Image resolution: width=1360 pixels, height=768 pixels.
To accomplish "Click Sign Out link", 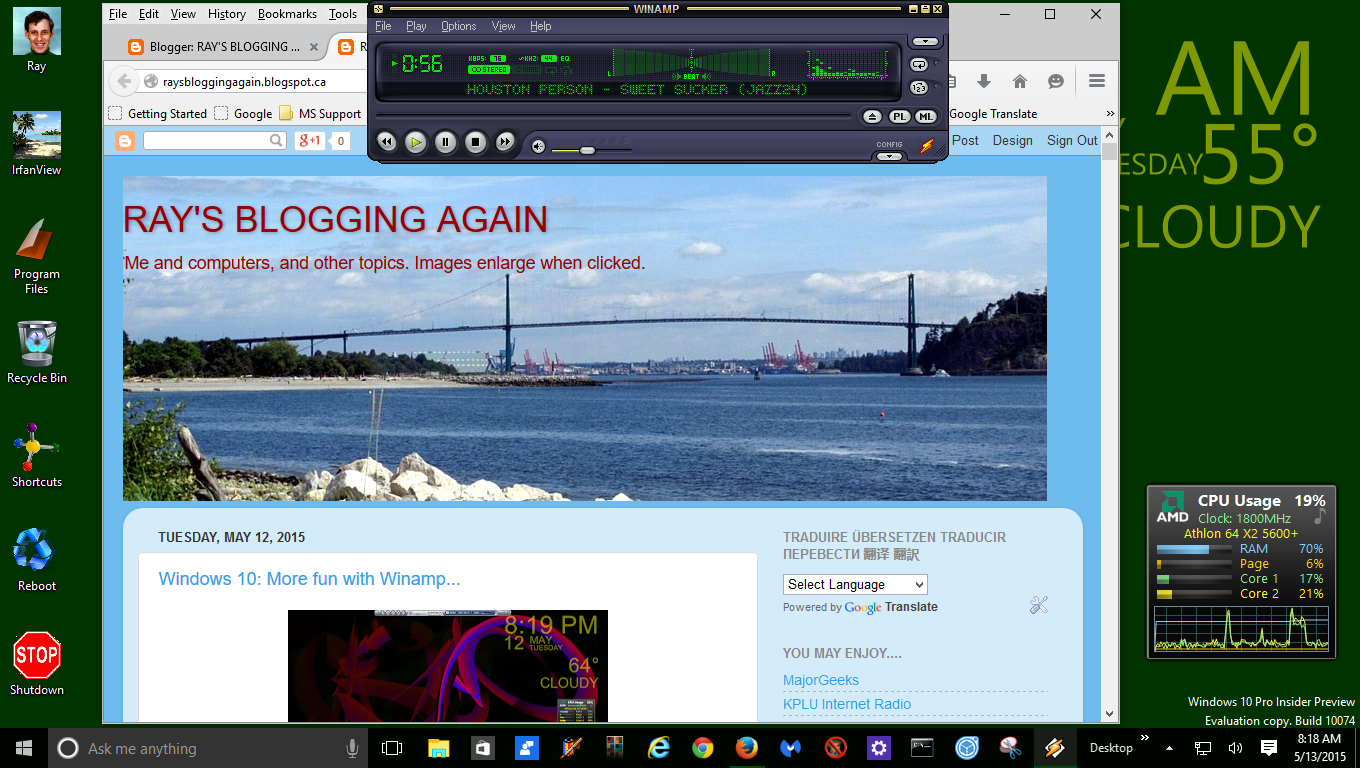I will pyautogui.click(x=1072, y=141).
